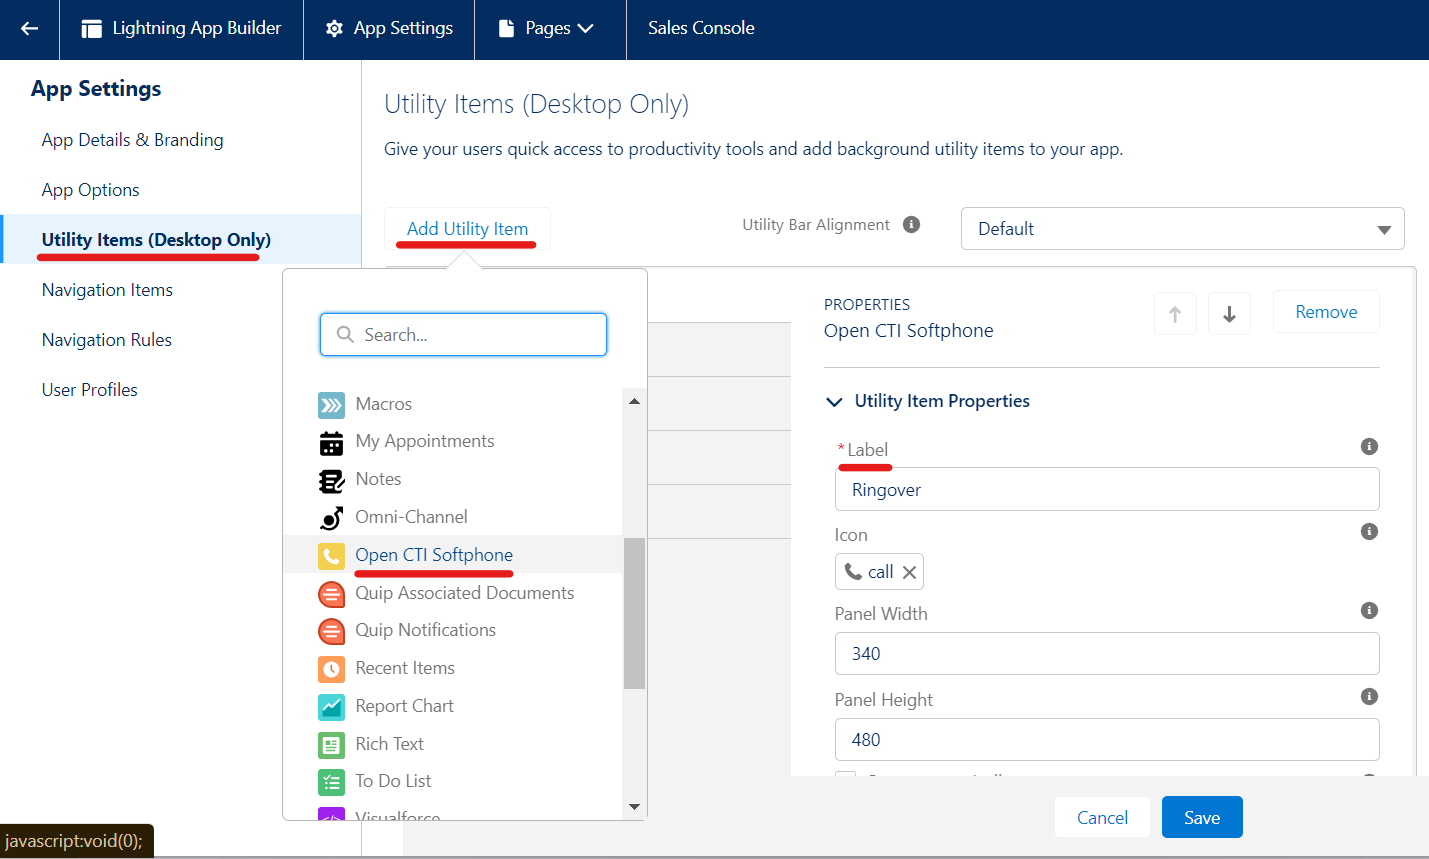Open Navigation Rules
1429x859 pixels.
pyautogui.click(x=107, y=340)
